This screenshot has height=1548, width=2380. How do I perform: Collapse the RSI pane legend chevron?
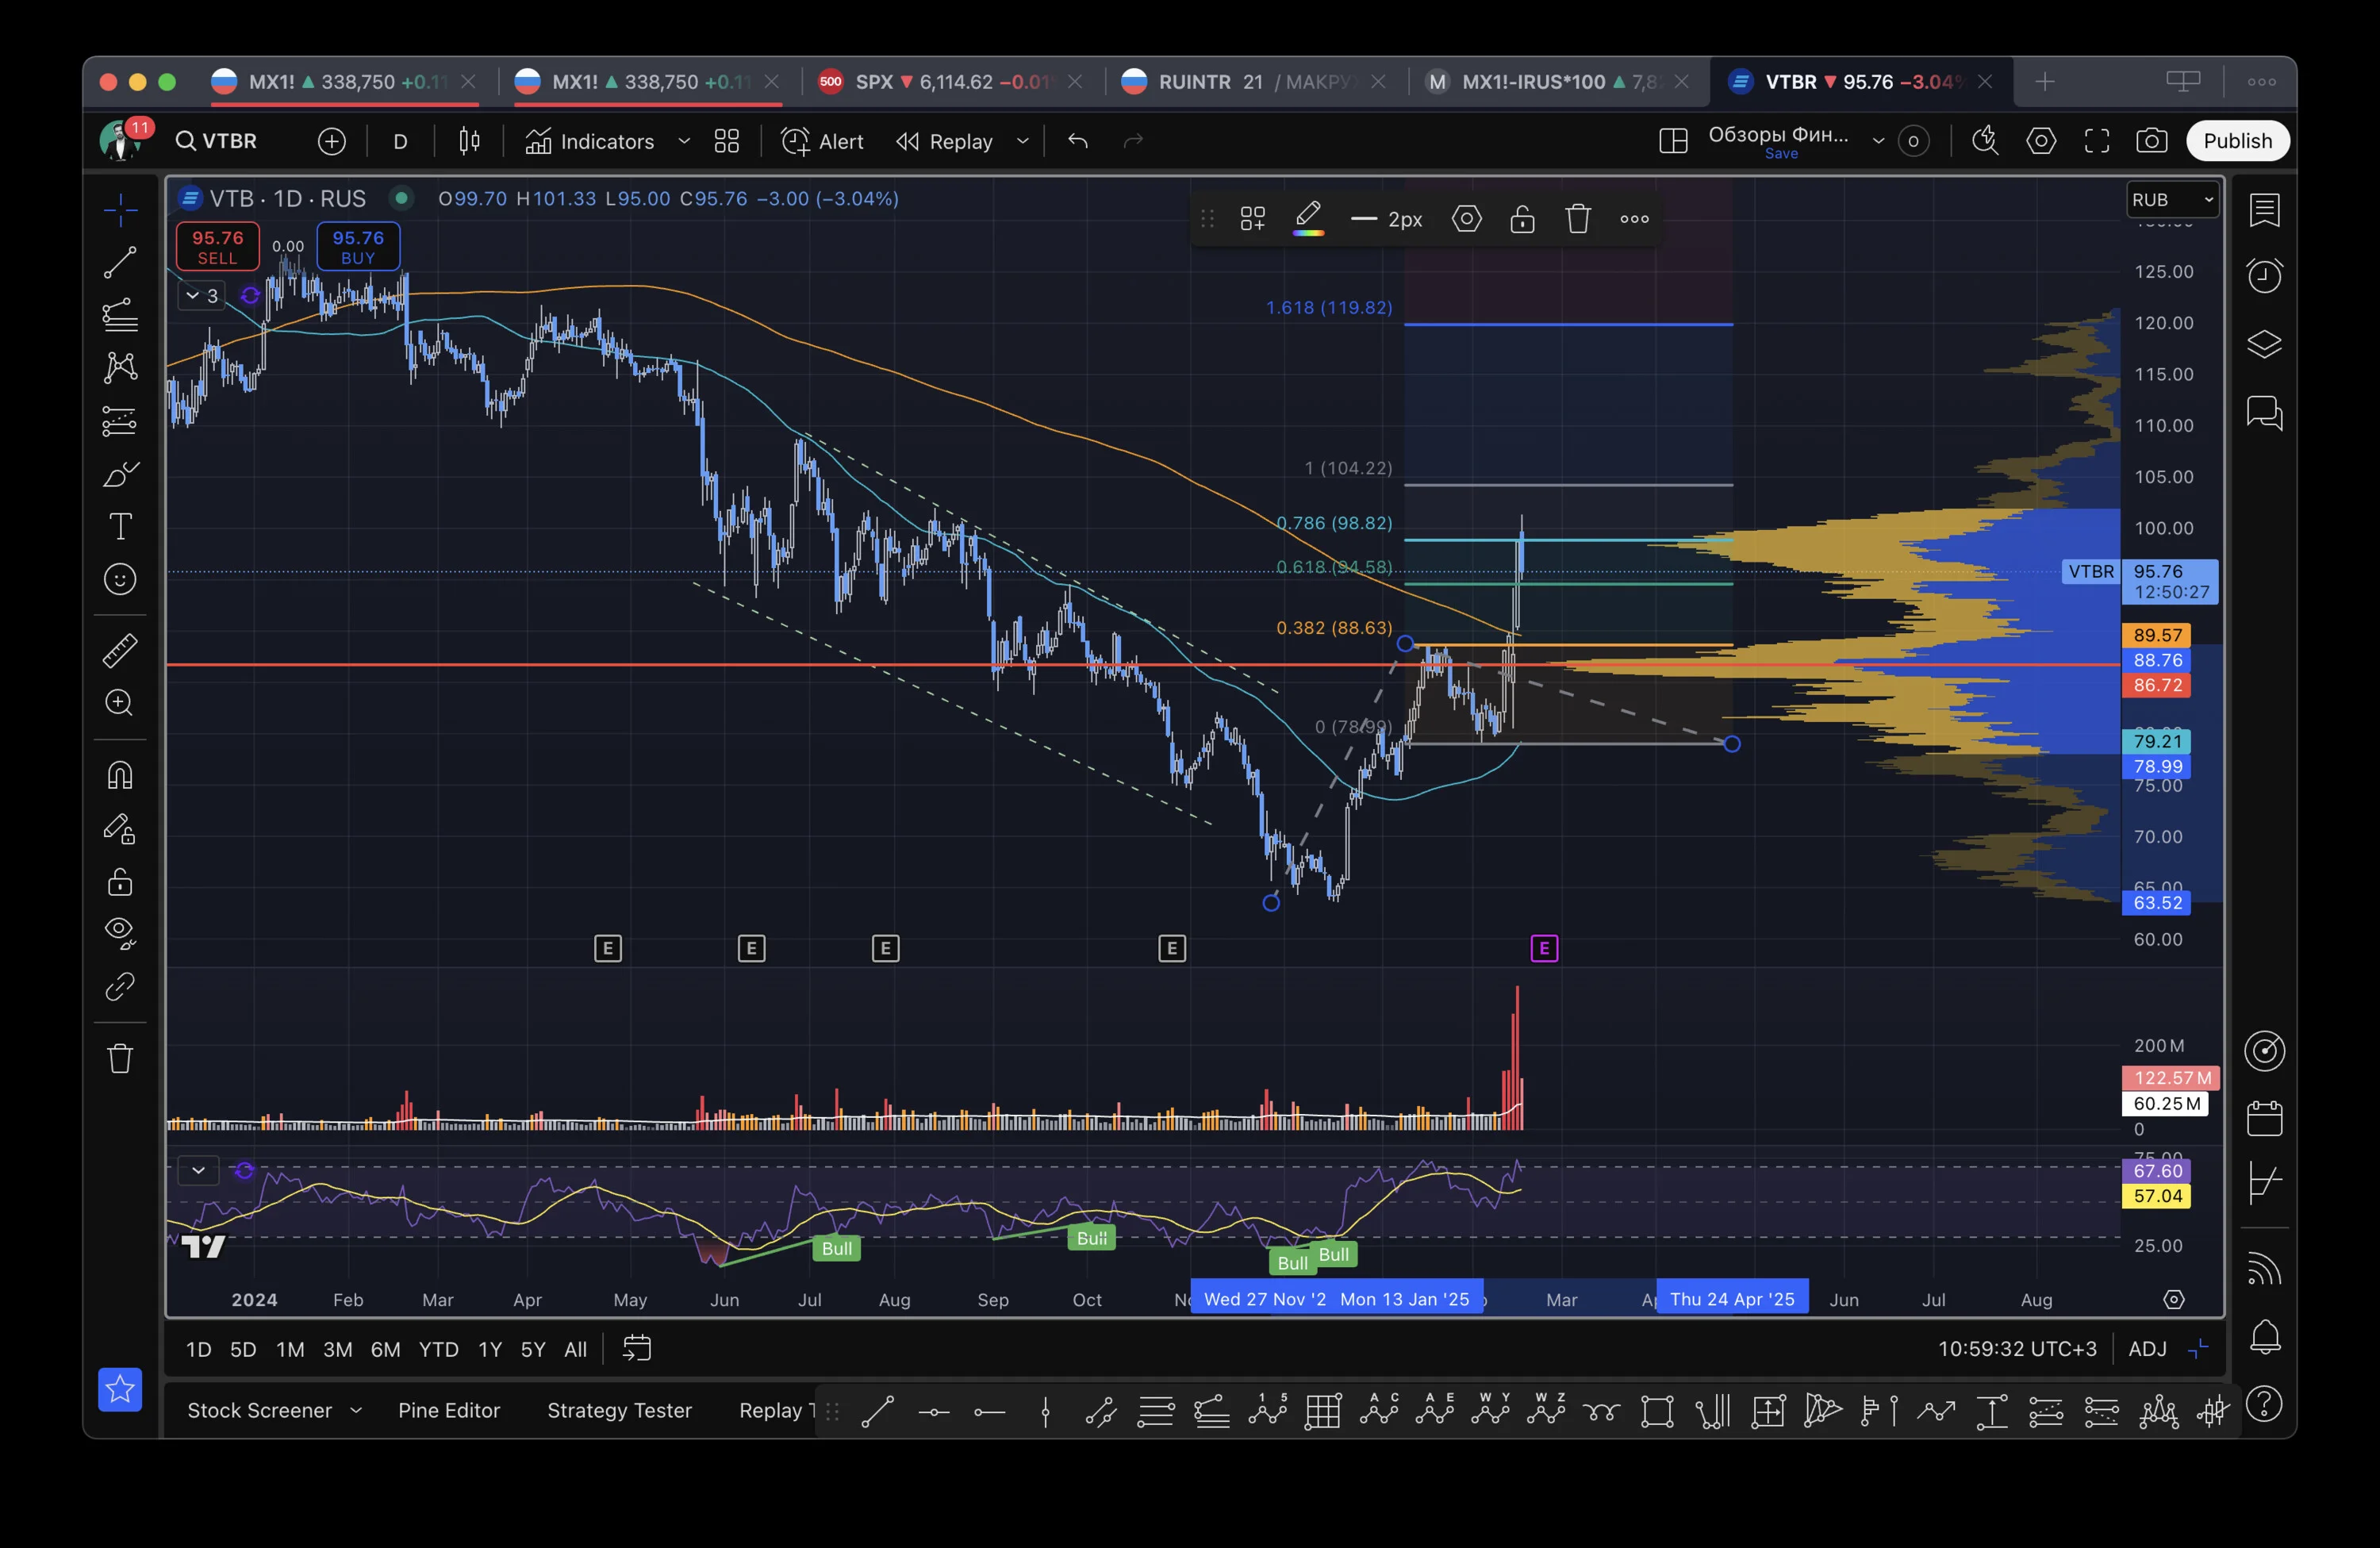pyautogui.click(x=199, y=1170)
